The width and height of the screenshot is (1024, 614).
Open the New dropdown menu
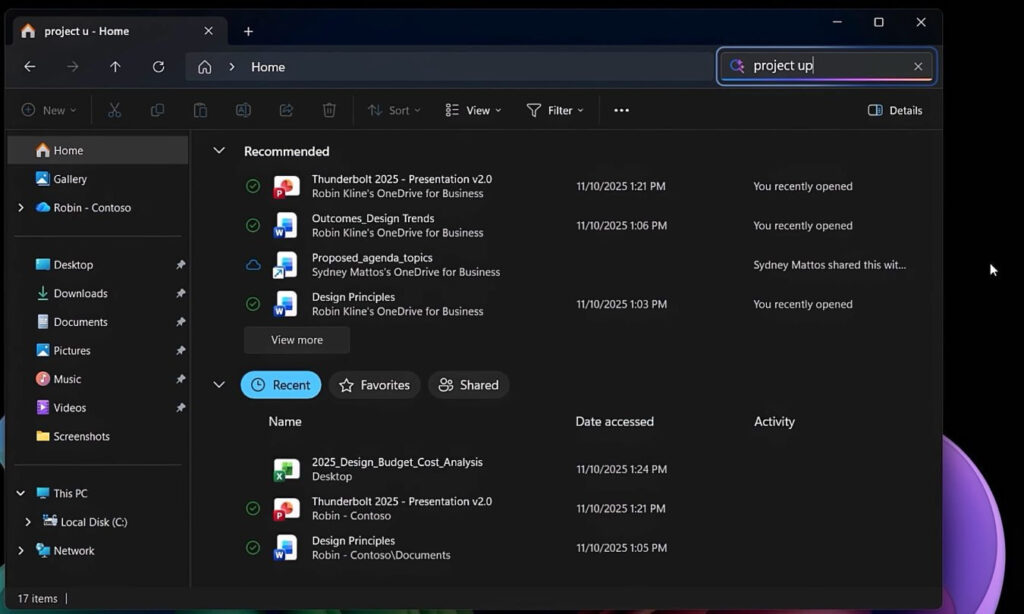48,110
